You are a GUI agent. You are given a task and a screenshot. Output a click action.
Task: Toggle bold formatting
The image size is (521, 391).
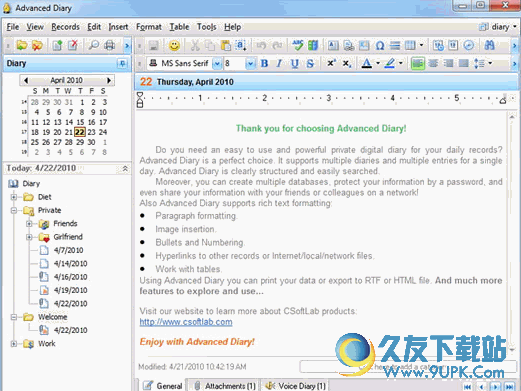coord(264,63)
